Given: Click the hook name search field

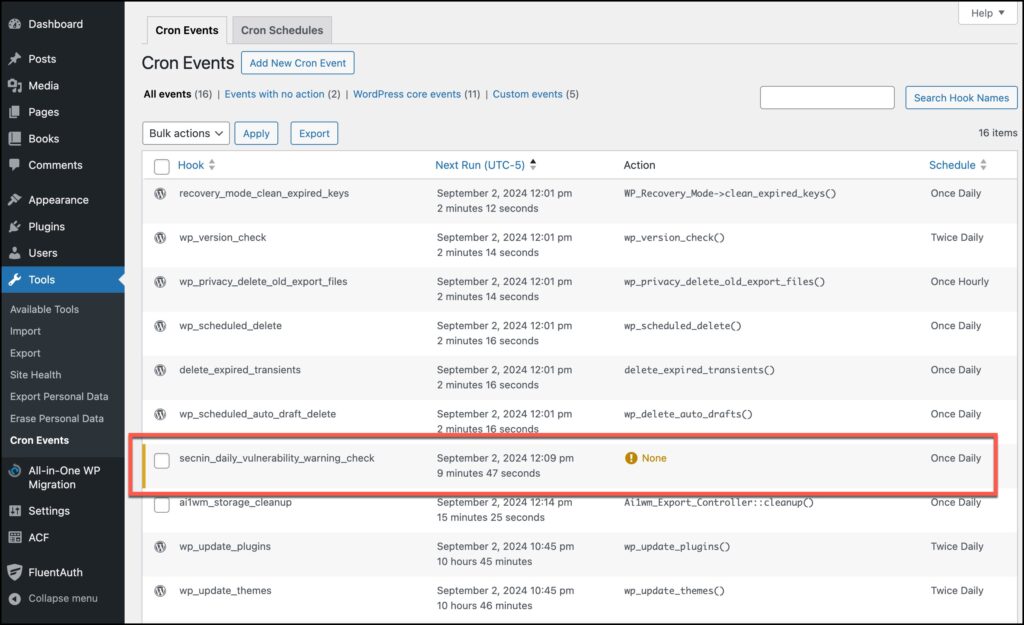Looking at the screenshot, I should click(x=827, y=97).
